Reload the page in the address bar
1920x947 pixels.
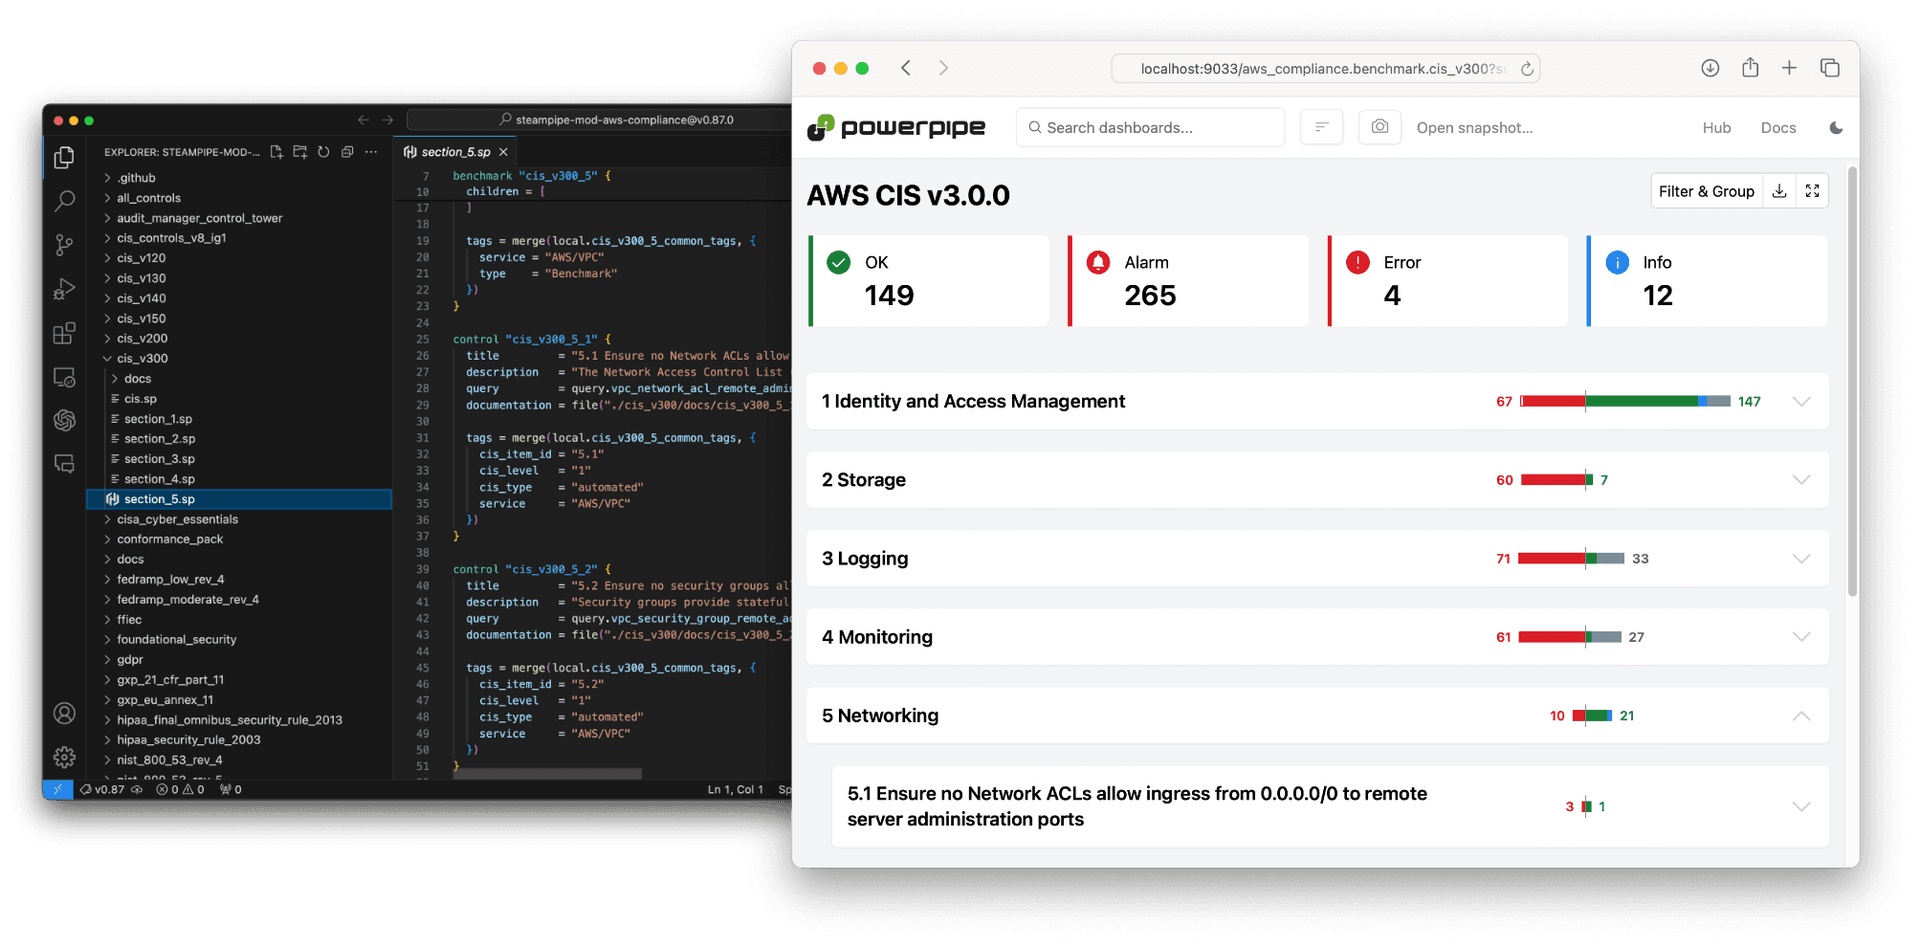1527,69
